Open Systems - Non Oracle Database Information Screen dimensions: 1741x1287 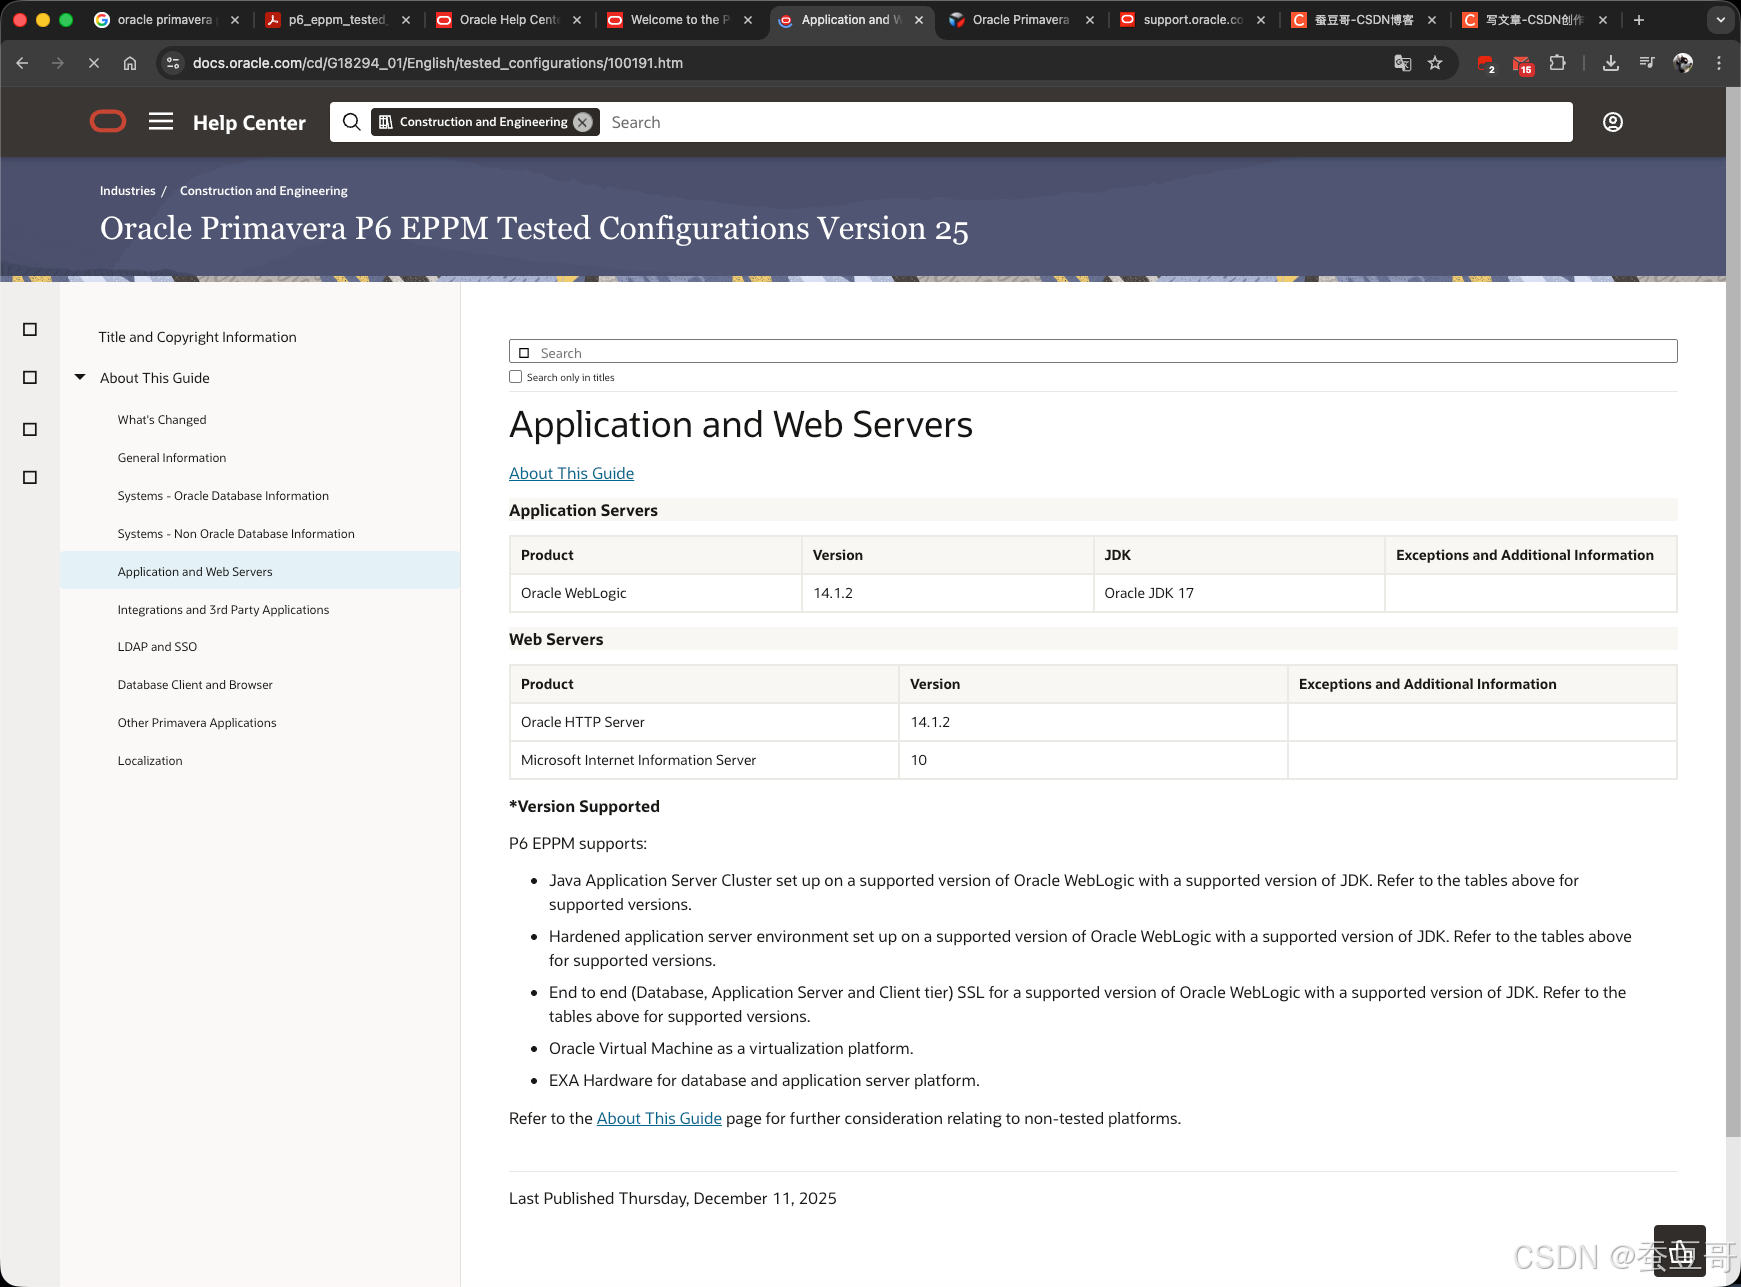click(x=236, y=534)
